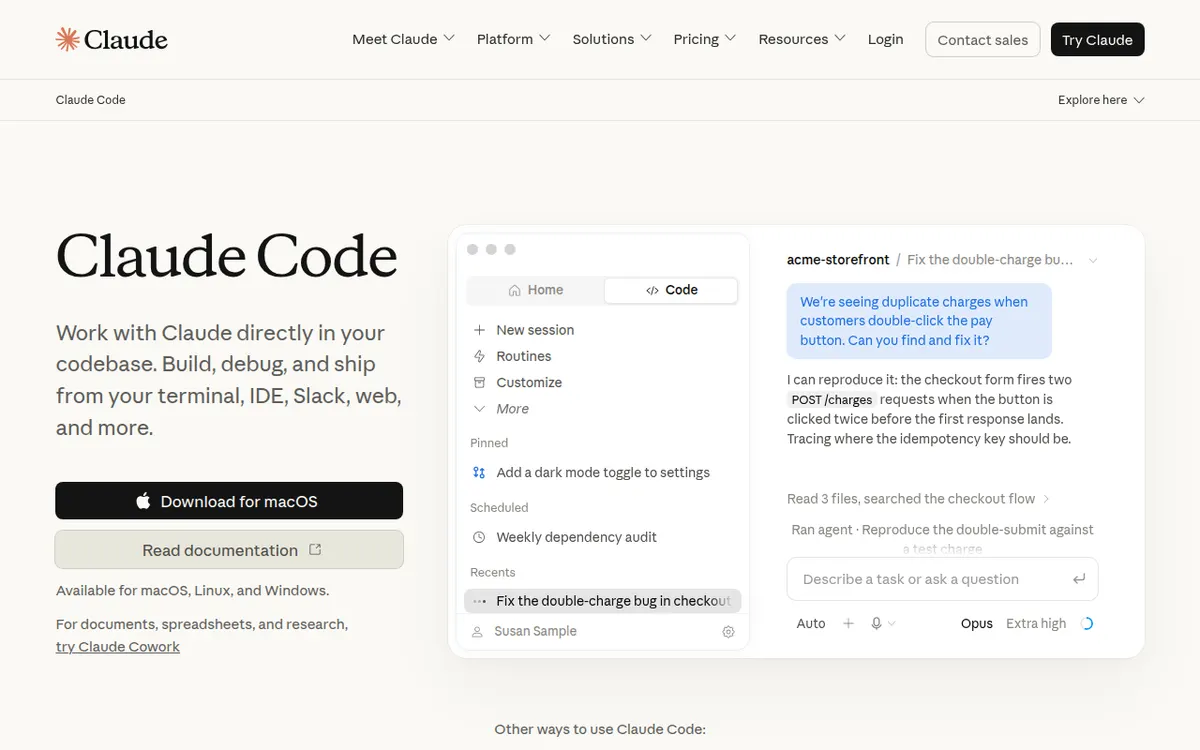Click the acme-storefront project name
This screenshot has width=1200, height=750.
coord(838,260)
